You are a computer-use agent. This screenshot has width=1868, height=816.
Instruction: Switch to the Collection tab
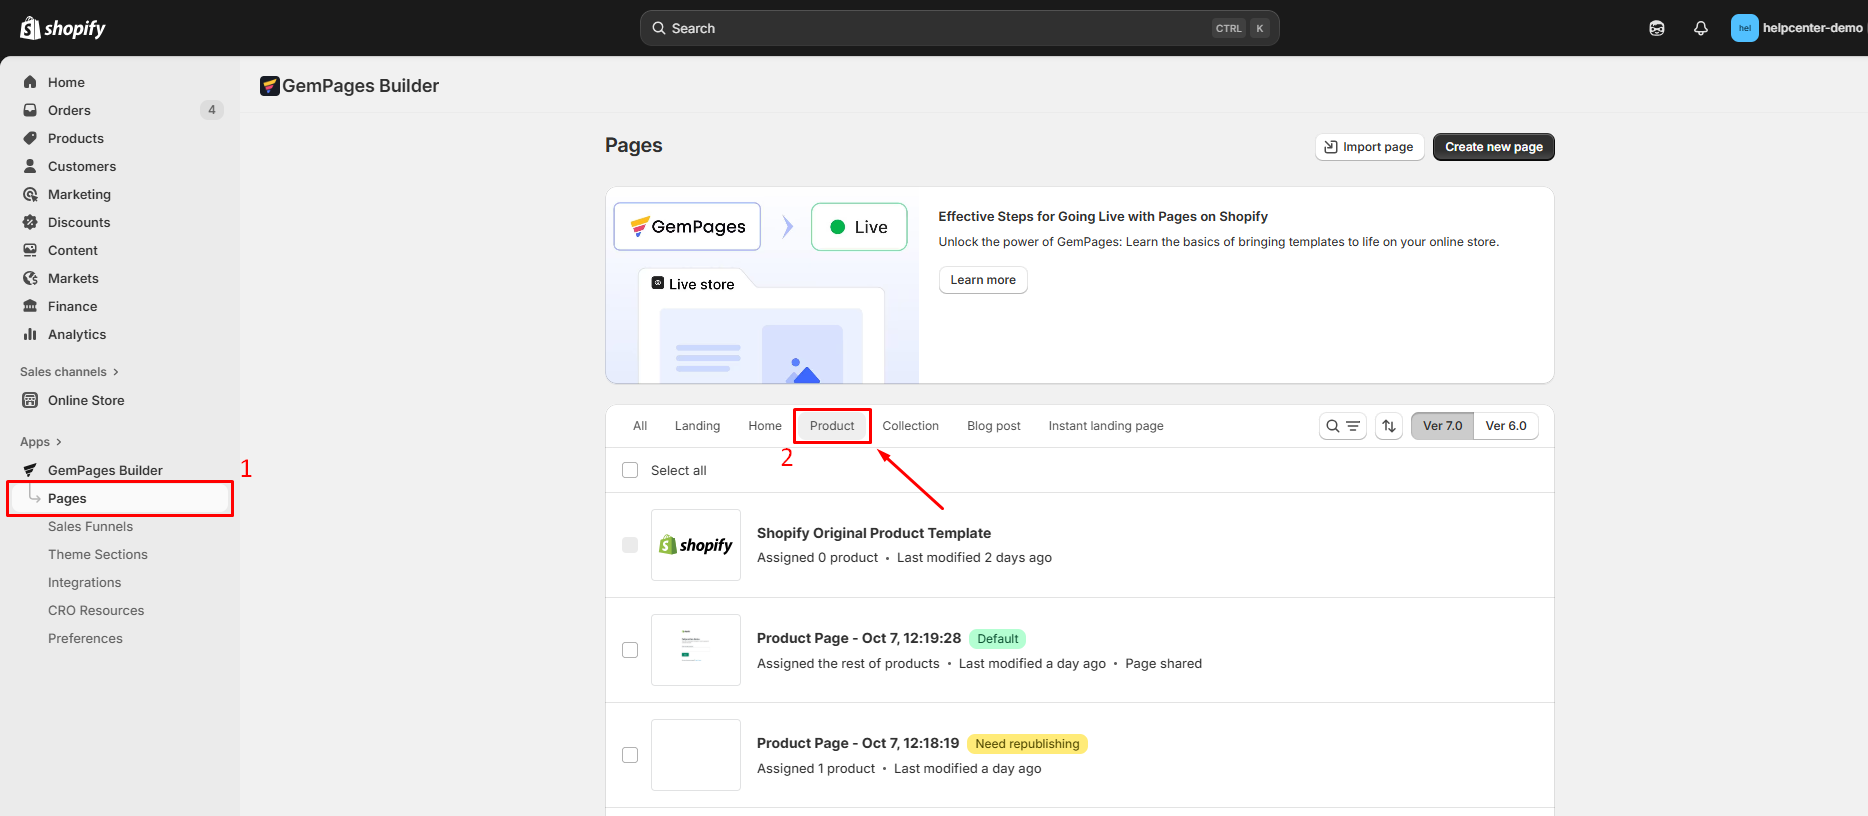[910, 426]
